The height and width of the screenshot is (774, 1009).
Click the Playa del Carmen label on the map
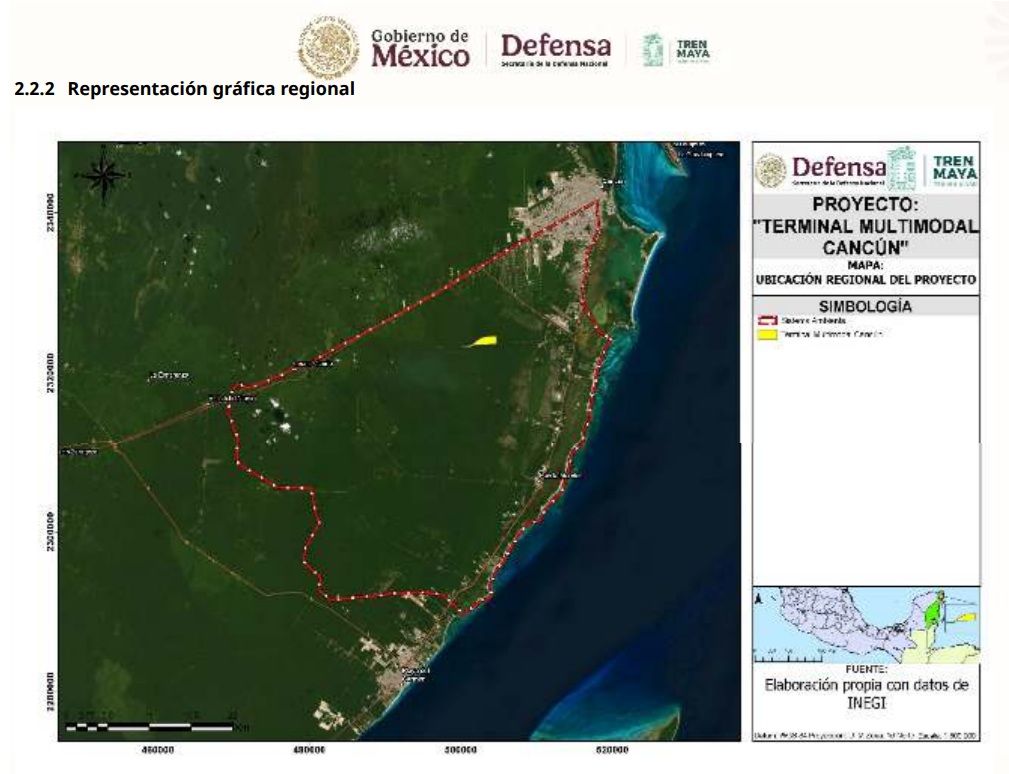click(x=417, y=674)
